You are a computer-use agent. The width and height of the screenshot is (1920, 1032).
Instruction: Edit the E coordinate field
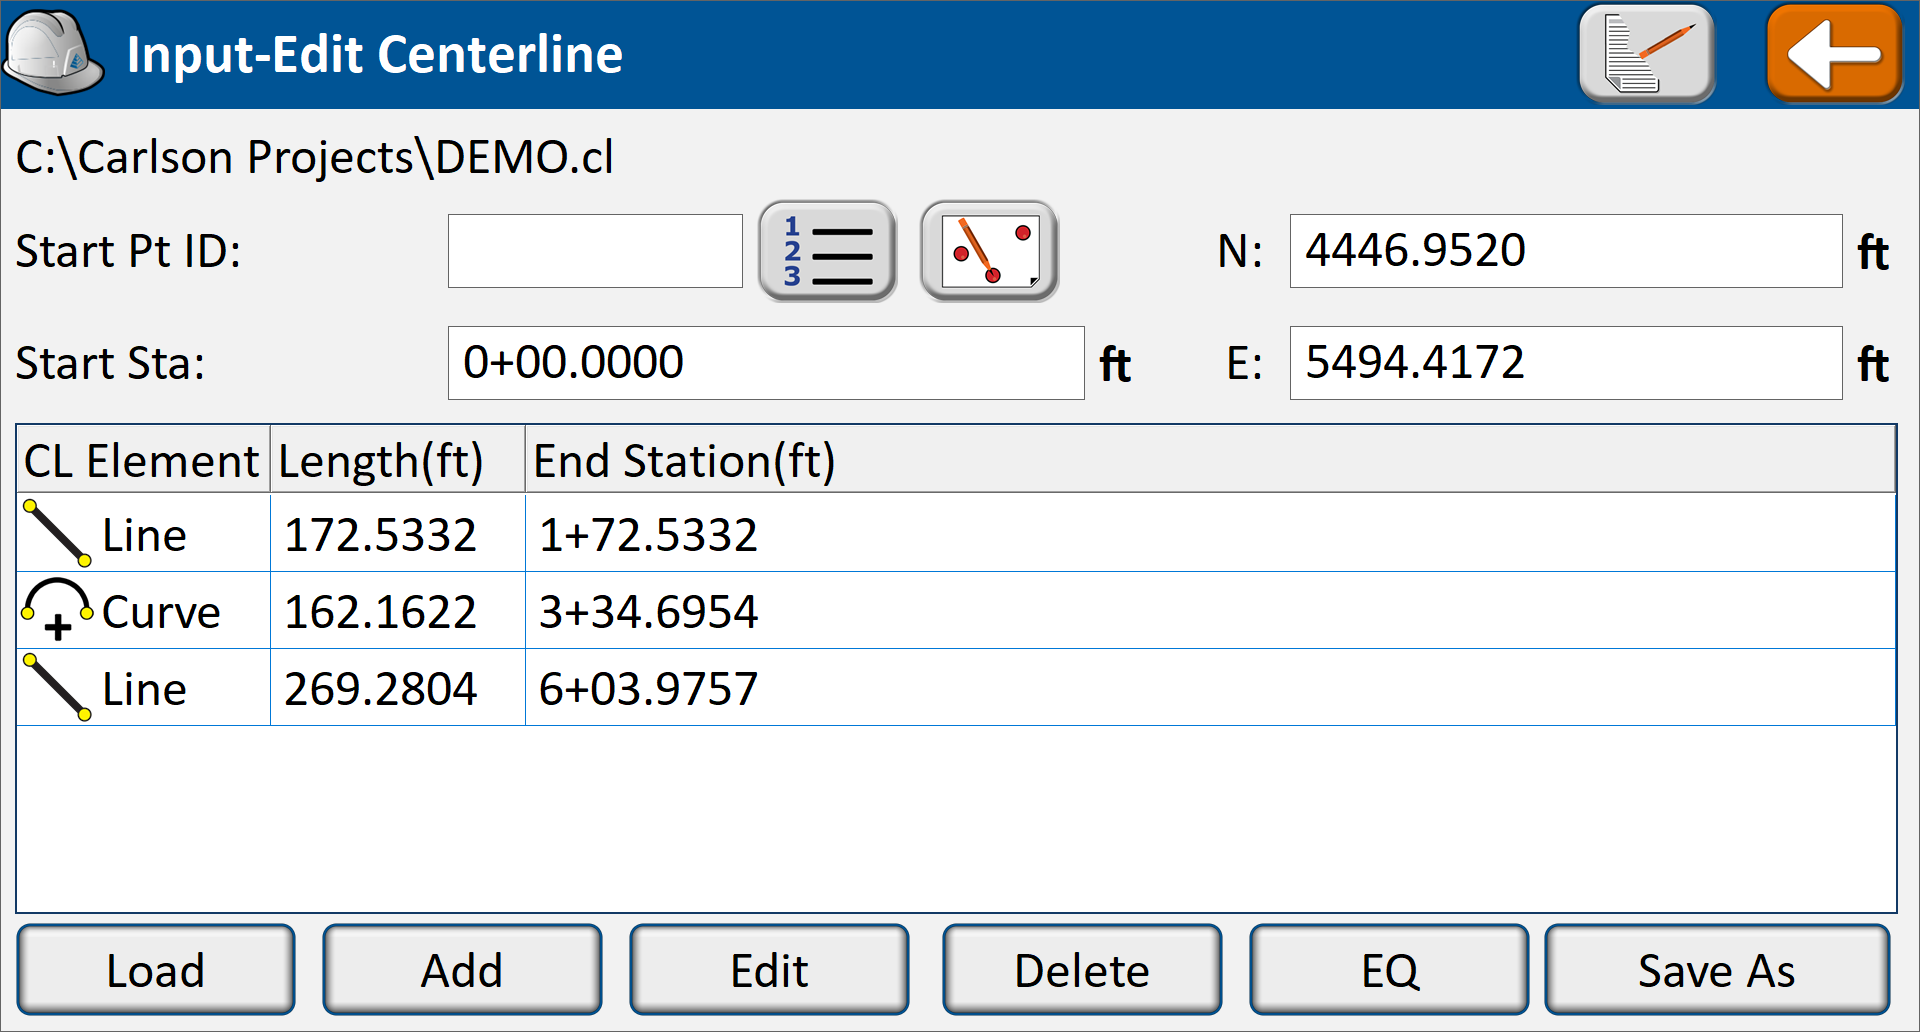1566,363
